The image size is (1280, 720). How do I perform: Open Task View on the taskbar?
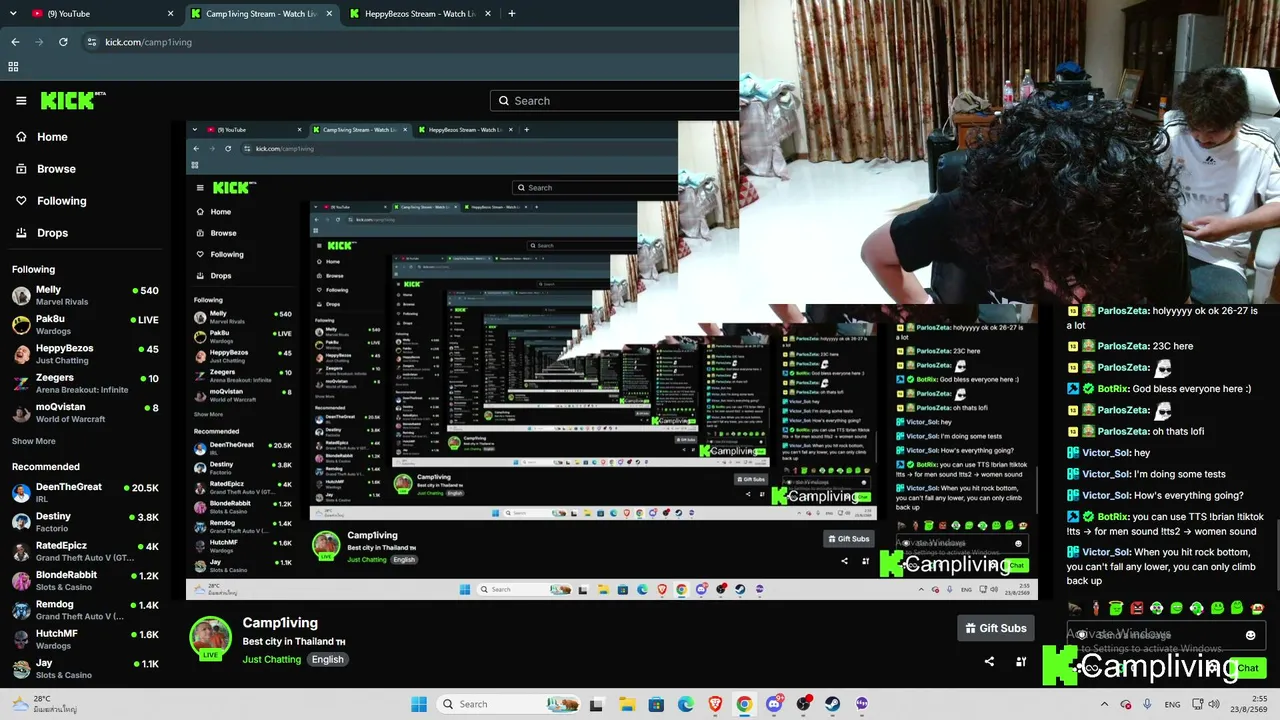[x=597, y=704]
